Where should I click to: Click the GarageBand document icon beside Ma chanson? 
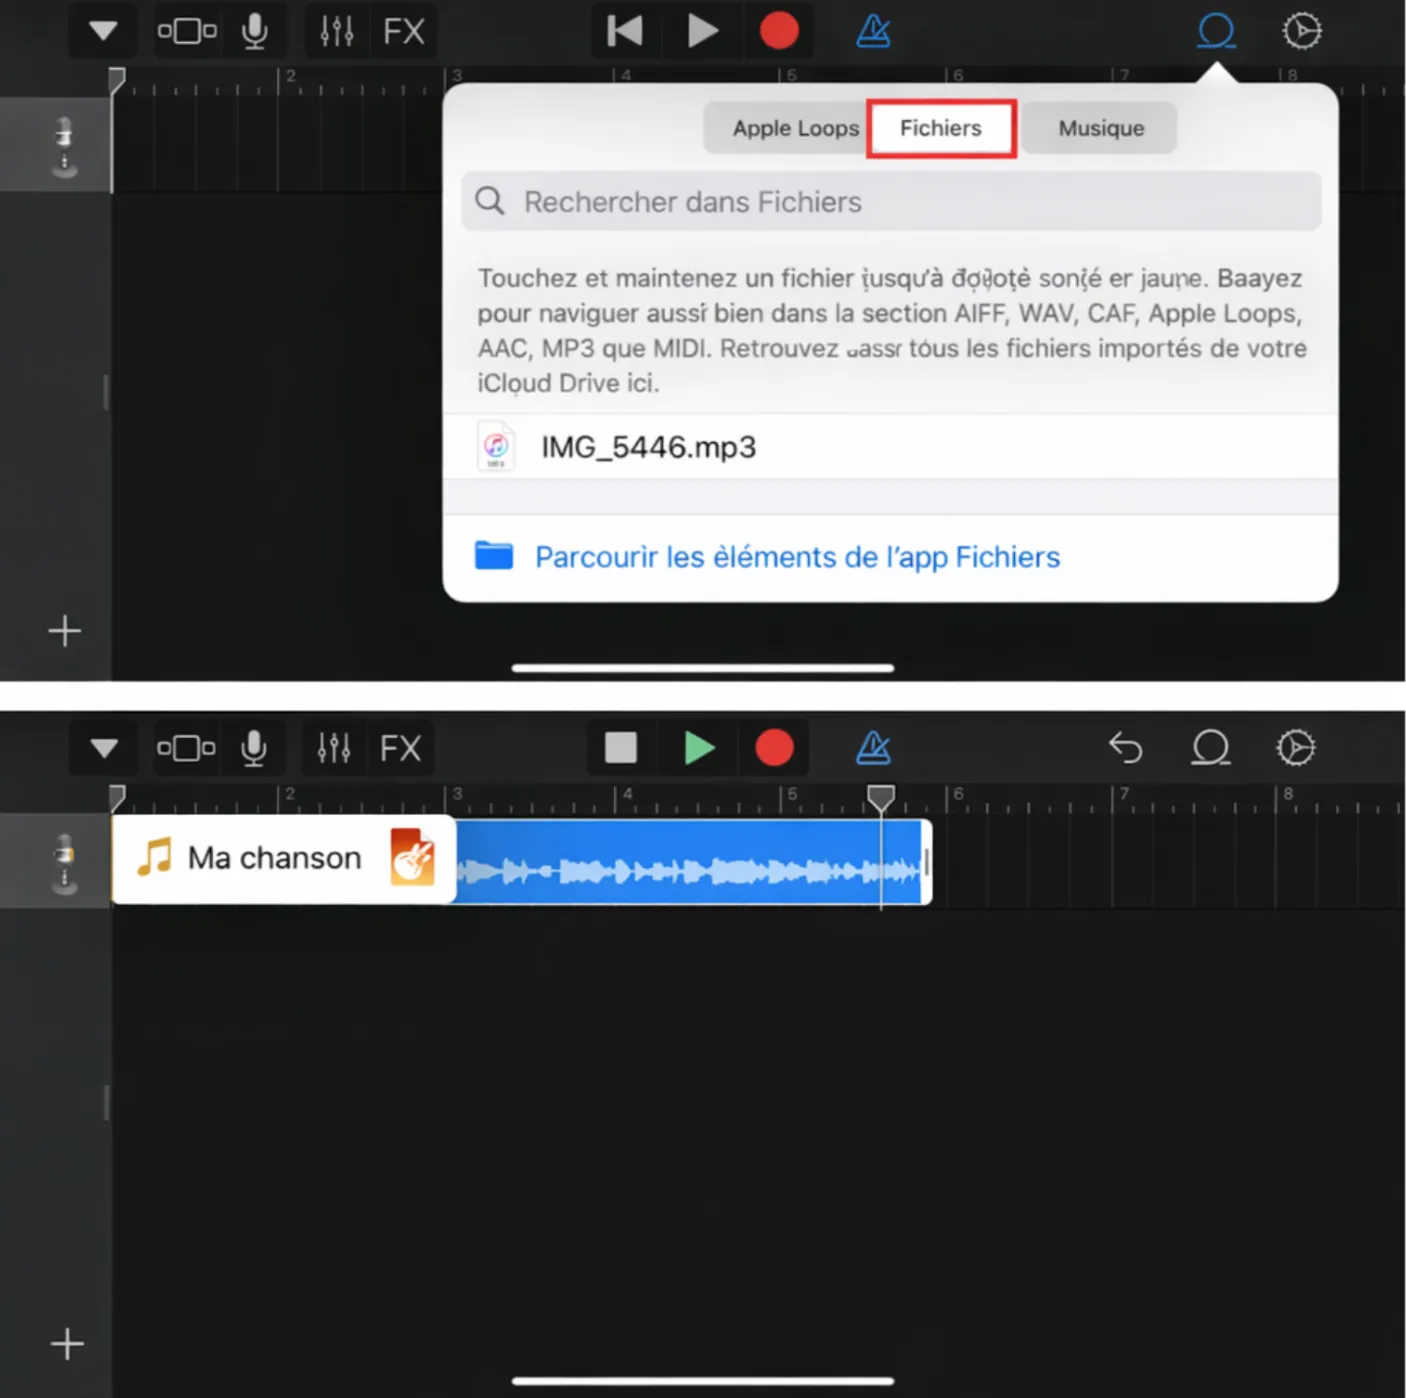(x=412, y=857)
